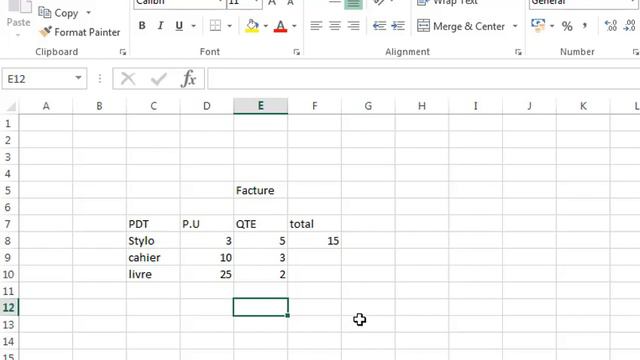
Task: Open Font Color dropdown arrow
Action: point(294,26)
